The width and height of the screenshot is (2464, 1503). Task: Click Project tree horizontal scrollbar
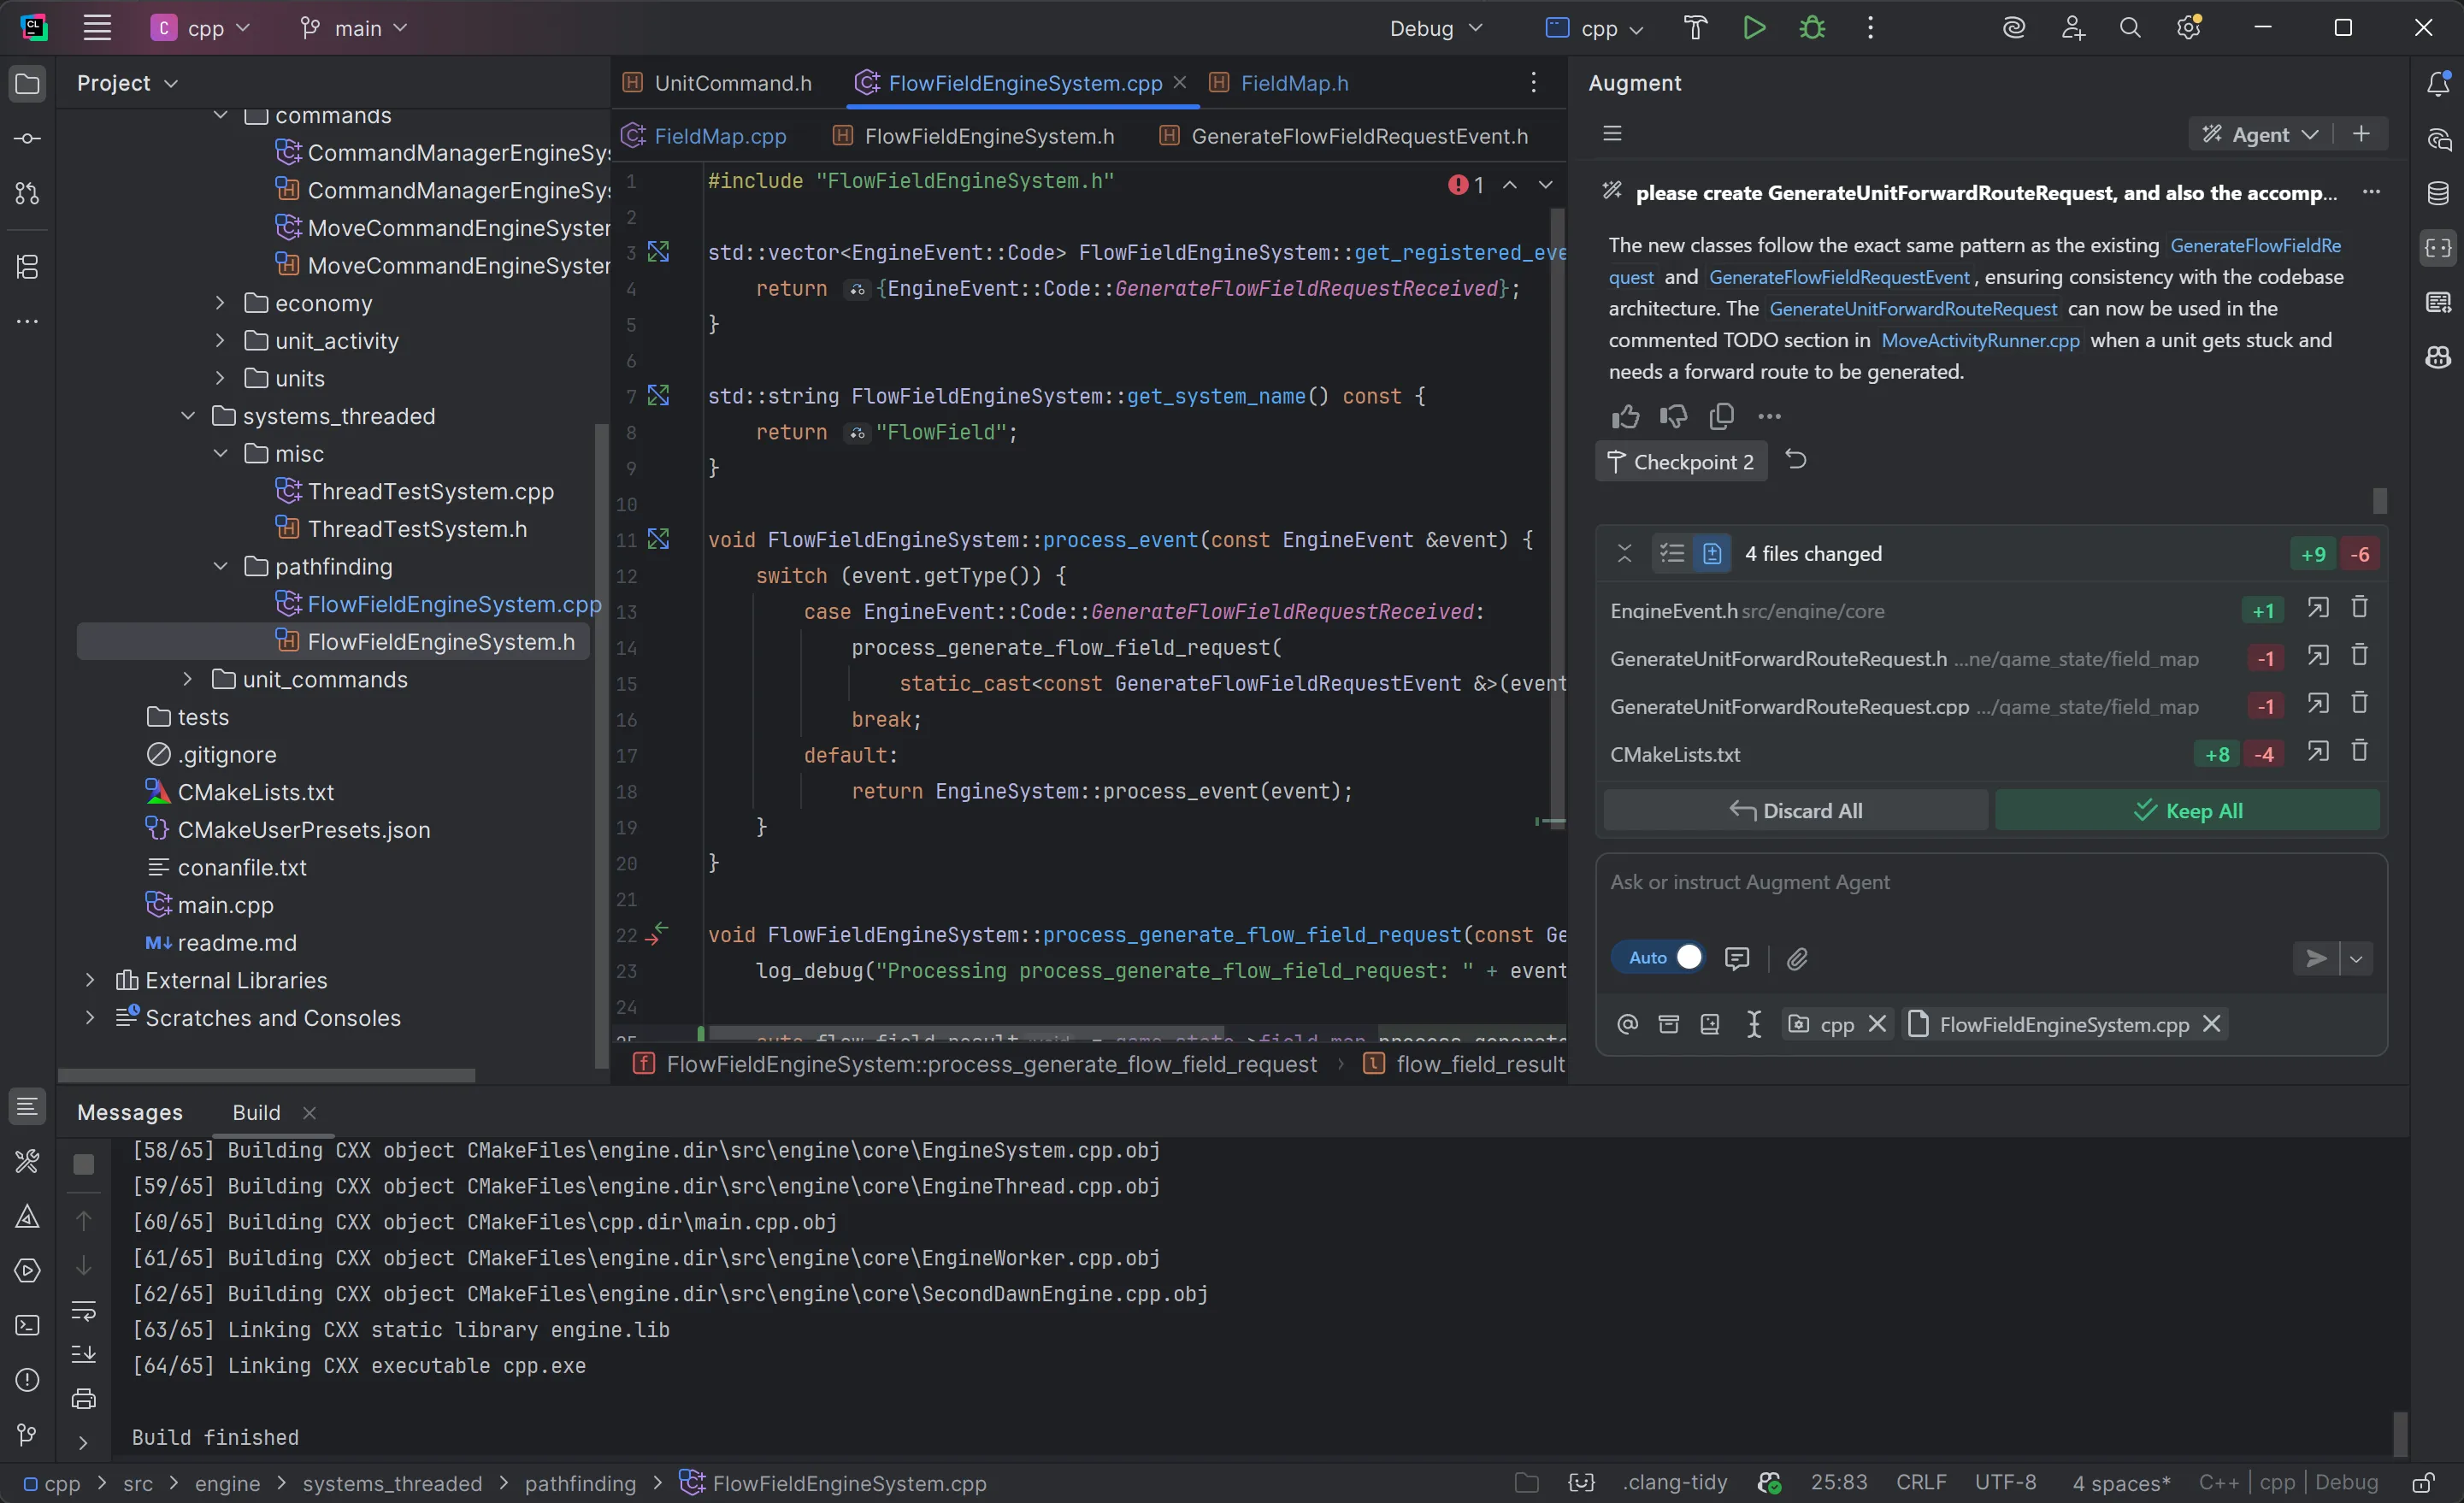[x=266, y=1076]
